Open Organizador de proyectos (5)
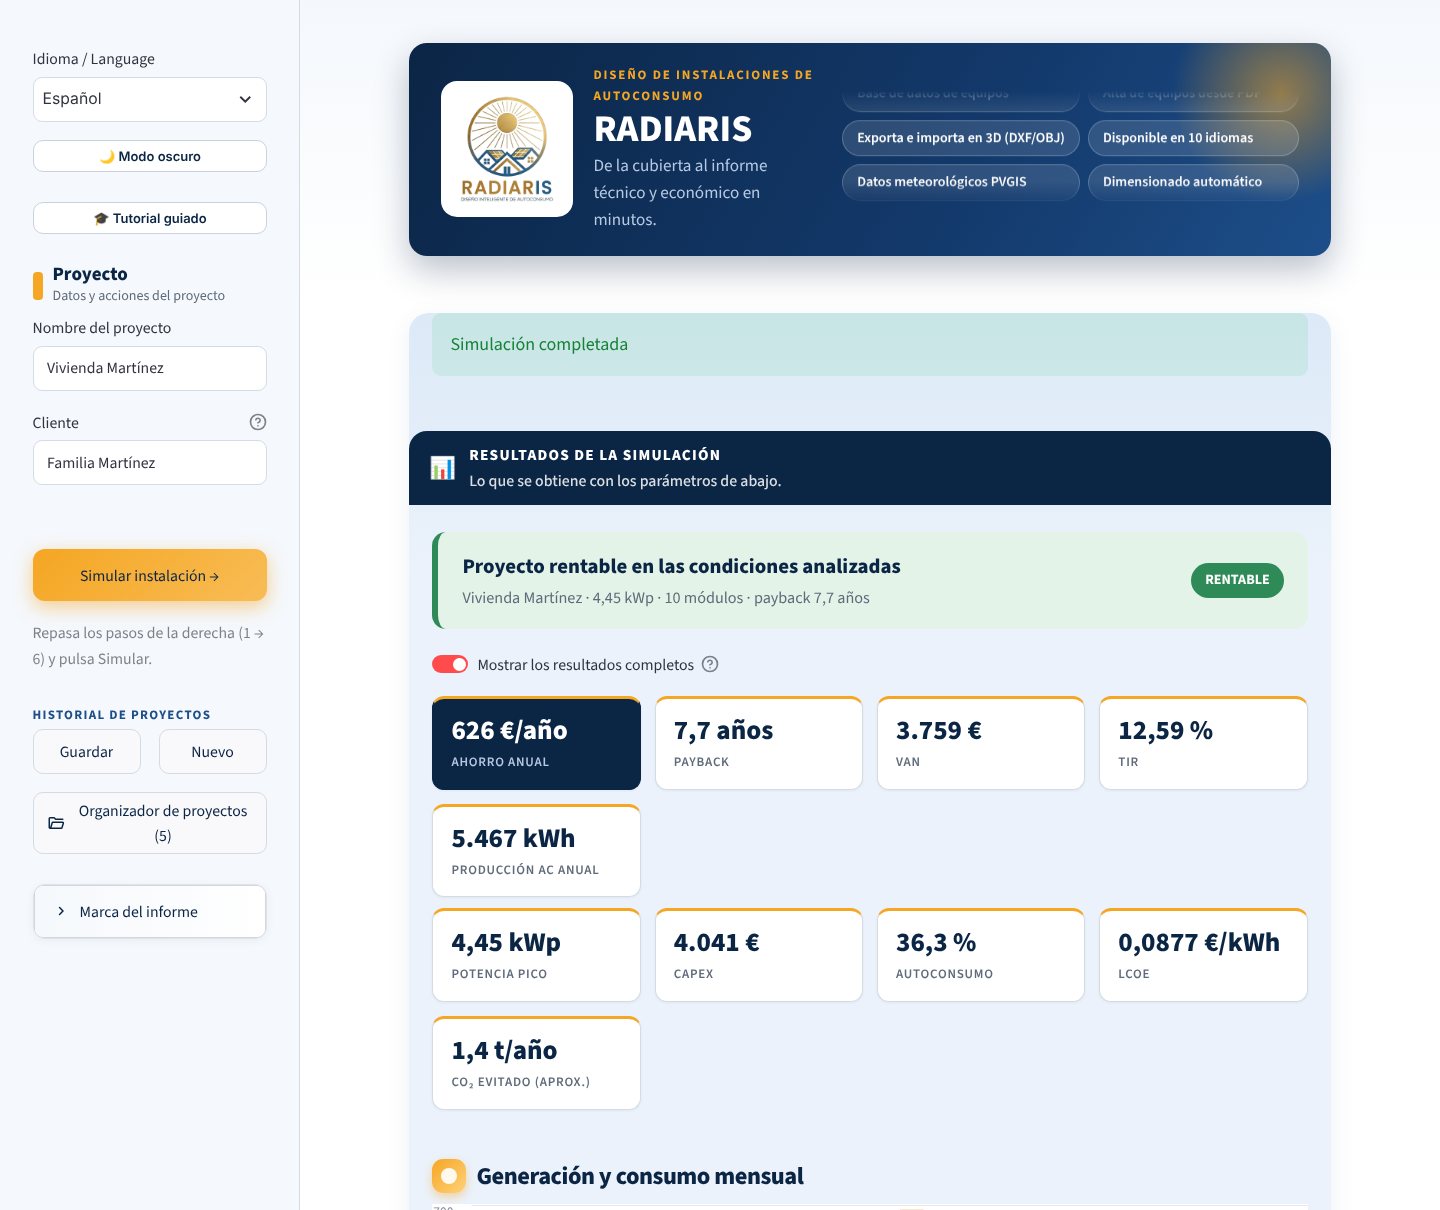1440x1210 pixels. (x=150, y=823)
